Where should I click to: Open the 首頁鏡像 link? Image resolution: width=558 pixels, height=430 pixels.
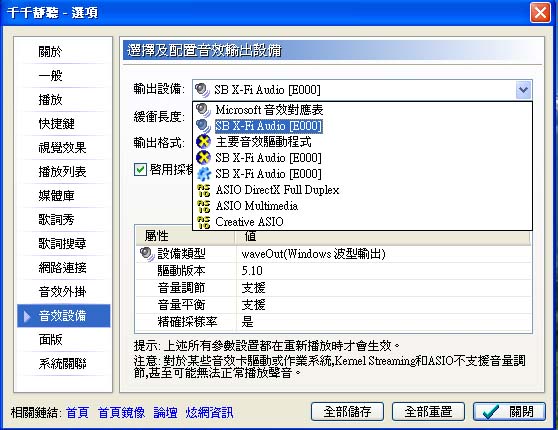121,413
